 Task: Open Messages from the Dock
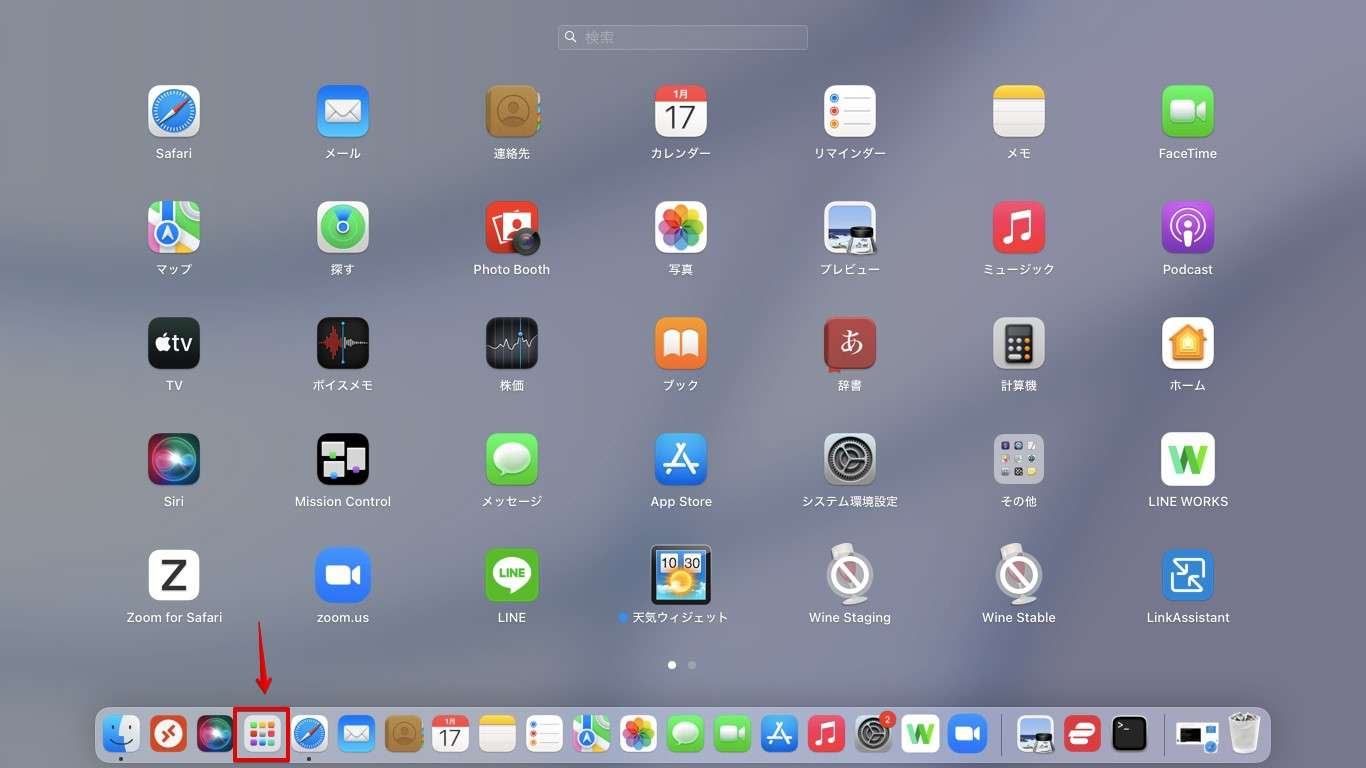[685, 735]
